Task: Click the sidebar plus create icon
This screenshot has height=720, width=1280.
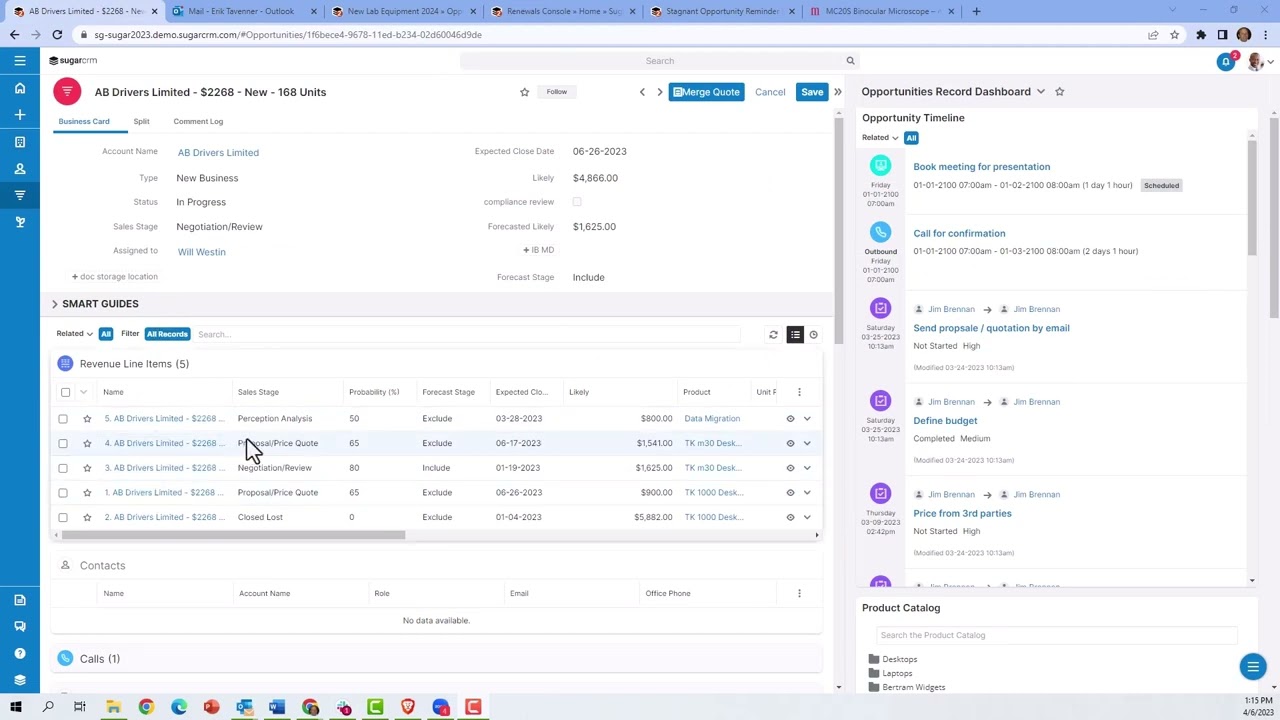Action: [20, 115]
